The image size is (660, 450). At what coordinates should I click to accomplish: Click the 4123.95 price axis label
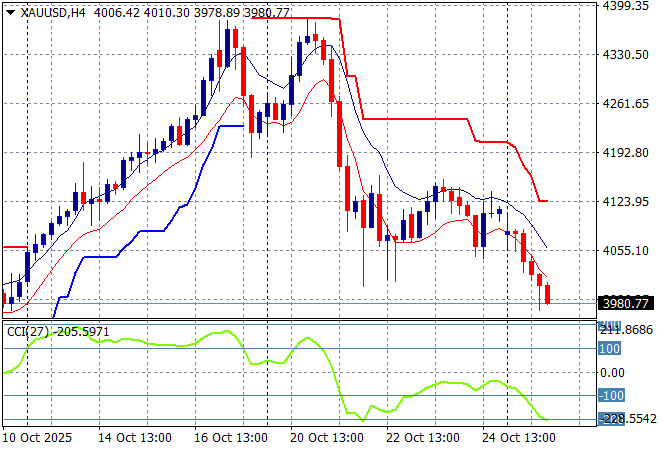point(627,202)
